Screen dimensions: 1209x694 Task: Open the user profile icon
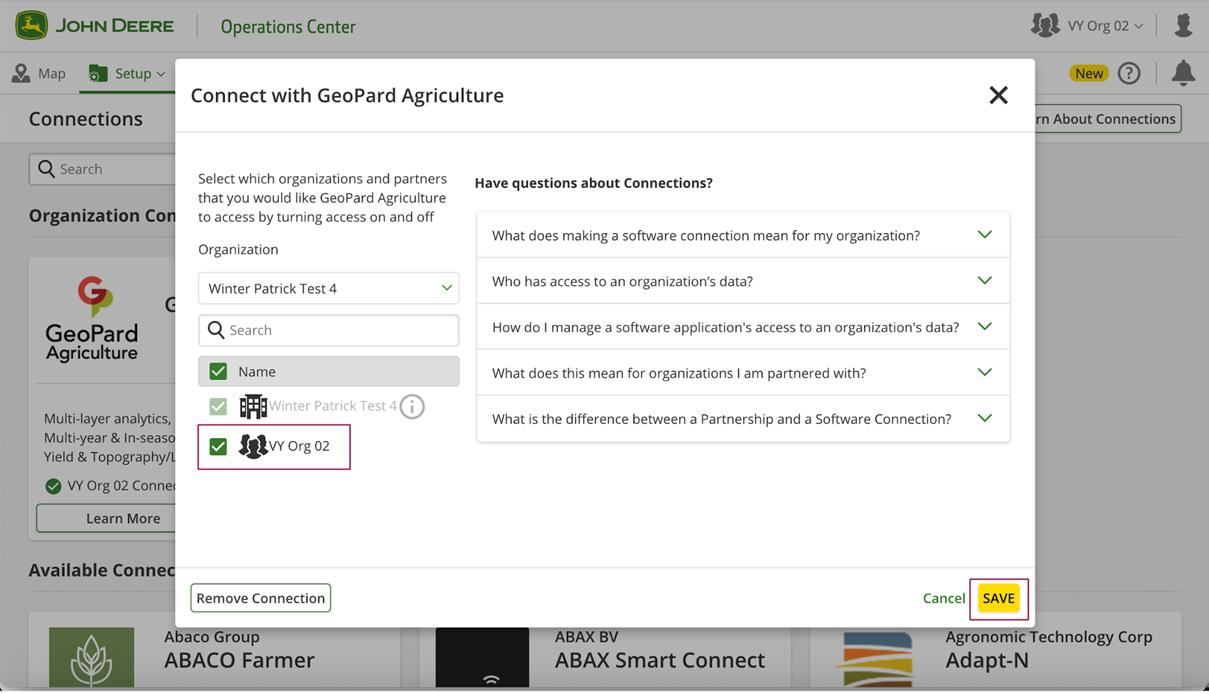click(1183, 26)
